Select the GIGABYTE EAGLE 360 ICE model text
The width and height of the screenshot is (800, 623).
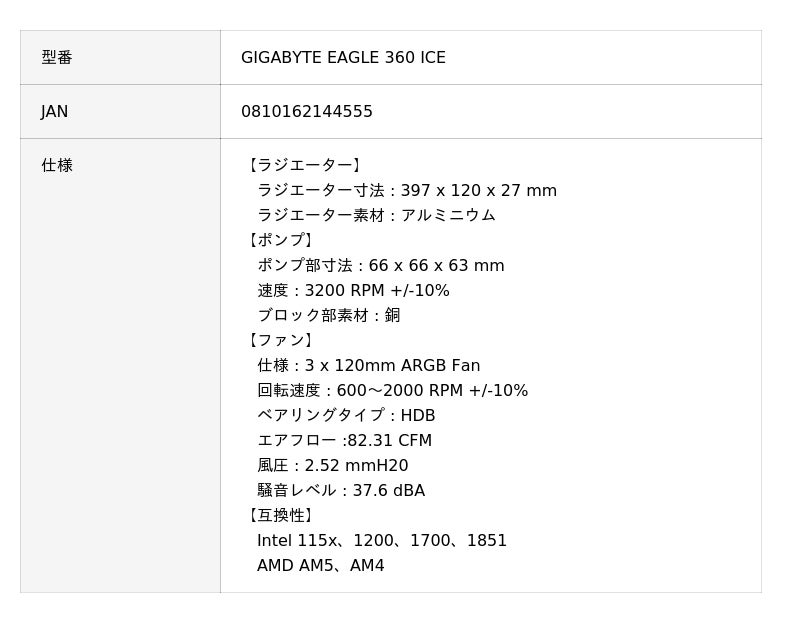click(x=343, y=58)
